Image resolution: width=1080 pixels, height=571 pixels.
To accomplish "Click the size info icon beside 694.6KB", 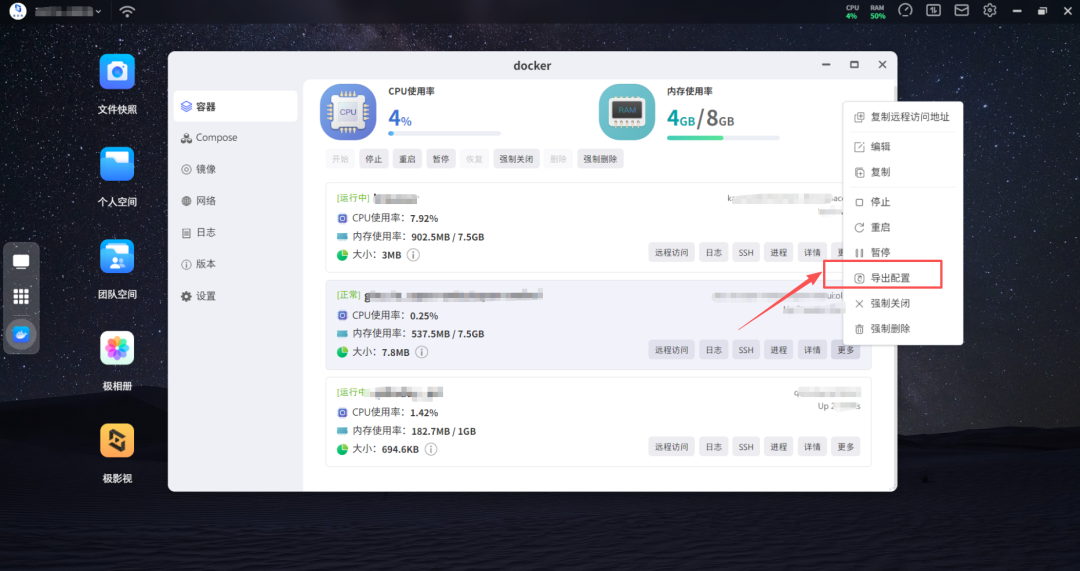I will pos(431,449).
